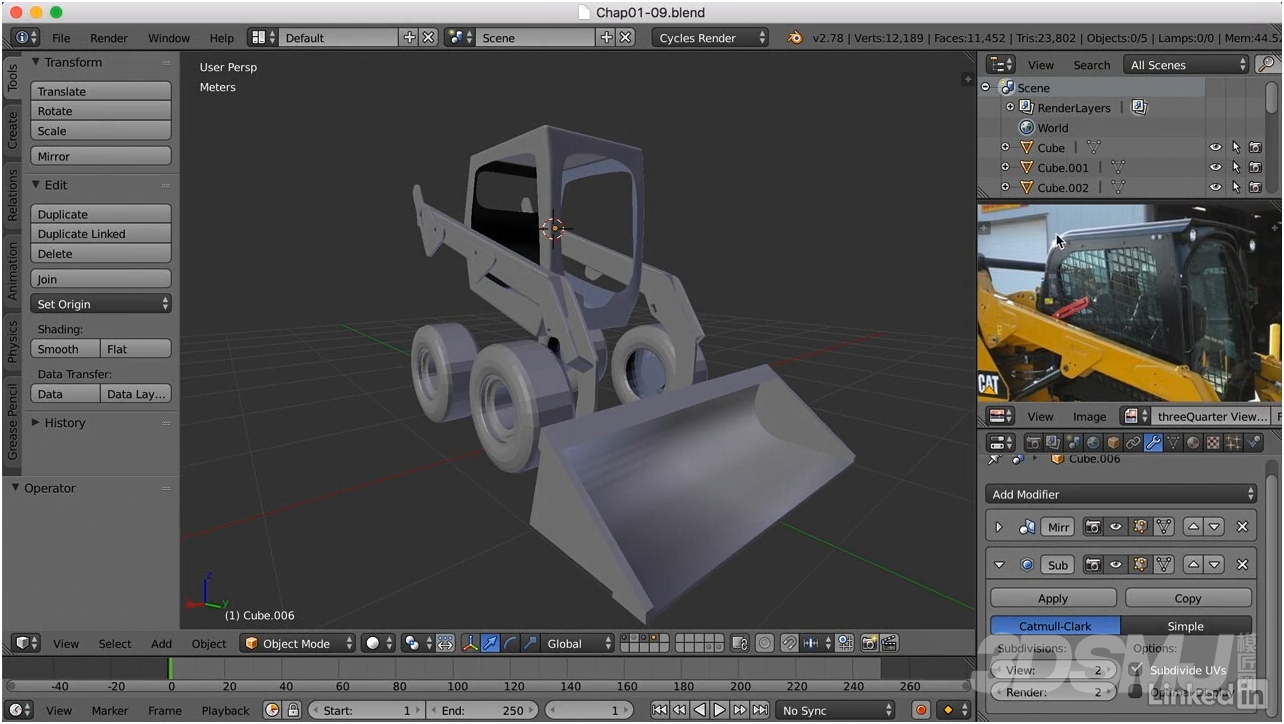1284x724 pixels.
Task: Open the Mesh Data triangle tab in Properties
Action: [x=1173, y=442]
